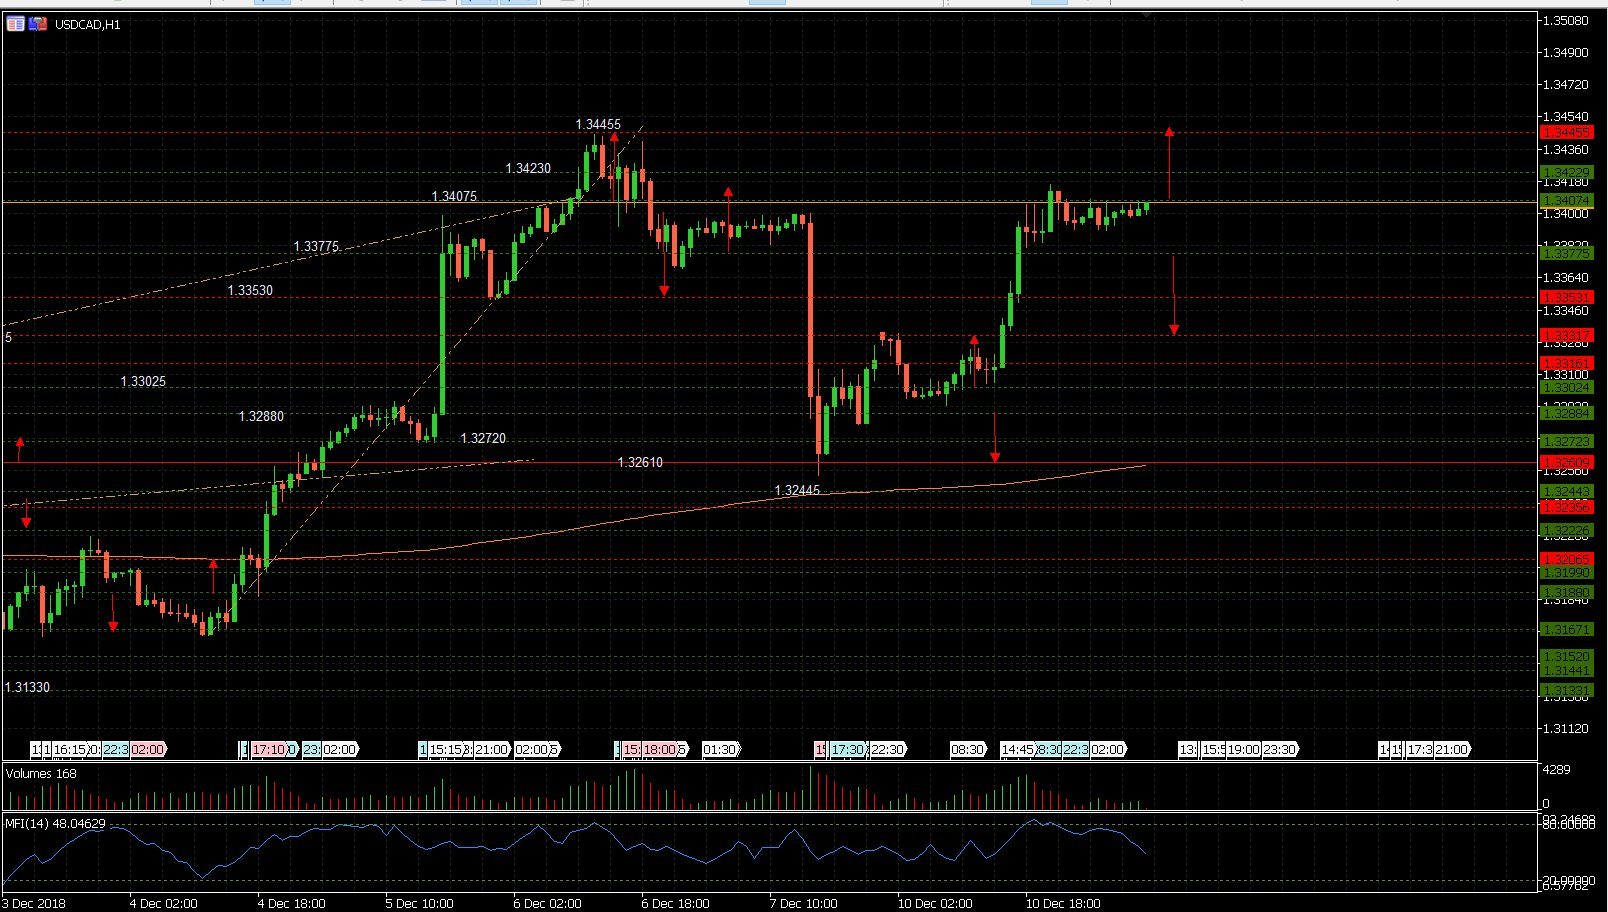Click the 1.31330 text label on chart
1608x912 pixels.
tap(27, 688)
